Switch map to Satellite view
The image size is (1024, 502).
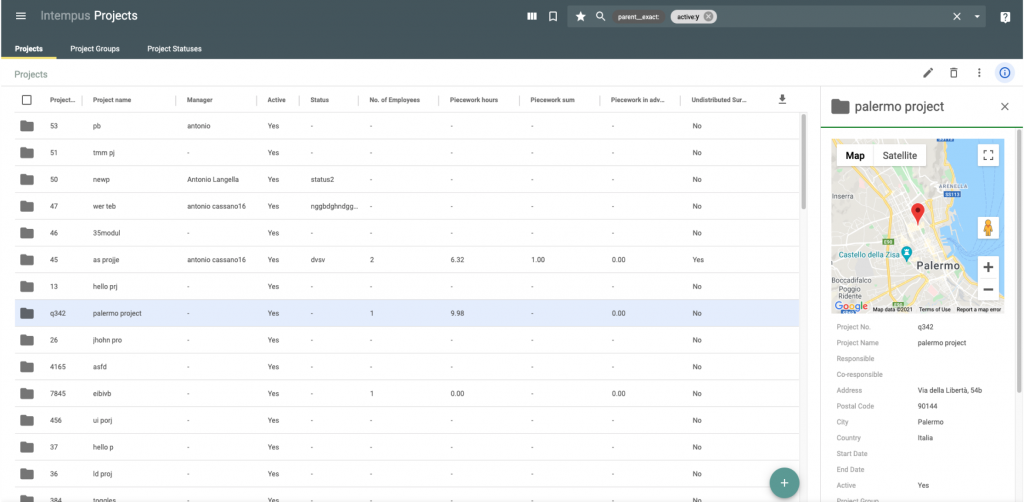[x=899, y=155]
